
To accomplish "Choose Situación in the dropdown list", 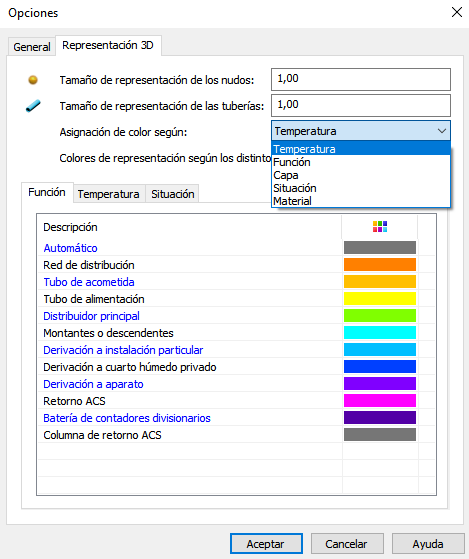I will [361, 188].
